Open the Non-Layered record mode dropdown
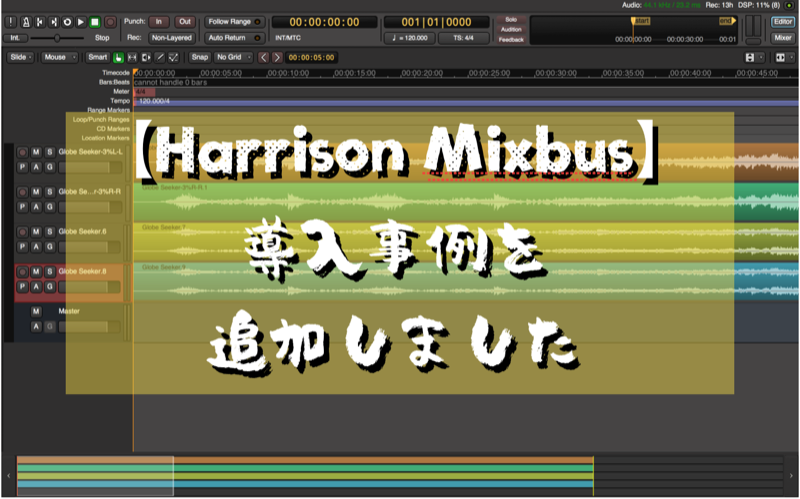The width and height of the screenshot is (800, 499). coord(172,38)
